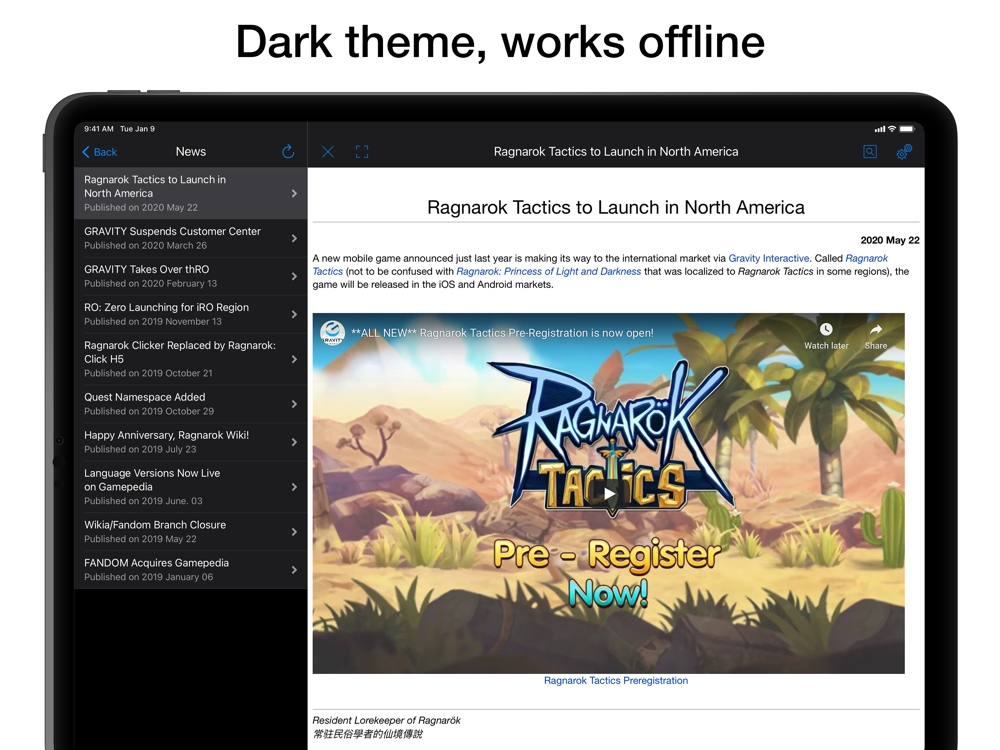Expand chevron on FANDOM Acquires Gamepedia row
This screenshot has height=750, width=1000.
(x=294, y=570)
